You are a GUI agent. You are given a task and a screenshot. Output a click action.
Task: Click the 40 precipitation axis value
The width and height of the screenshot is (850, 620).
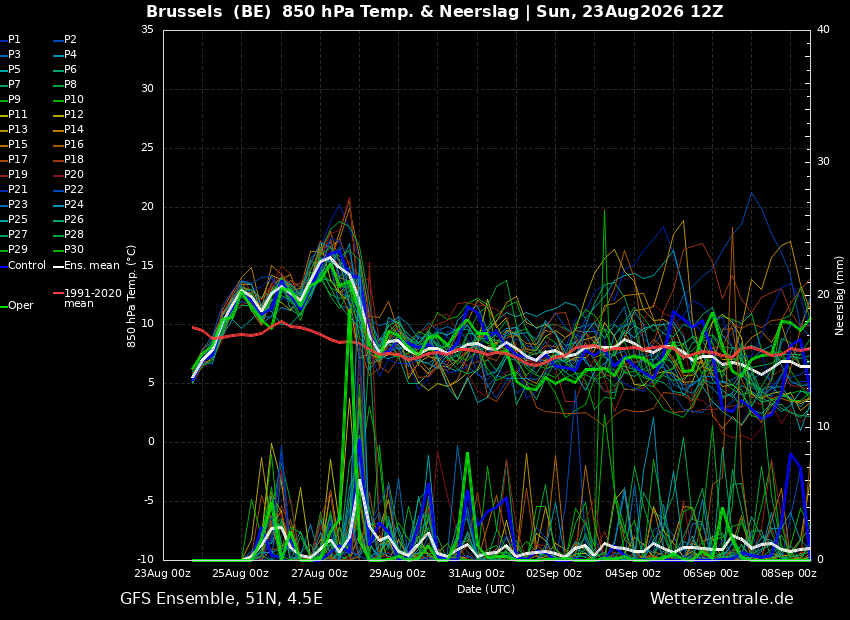click(823, 30)
